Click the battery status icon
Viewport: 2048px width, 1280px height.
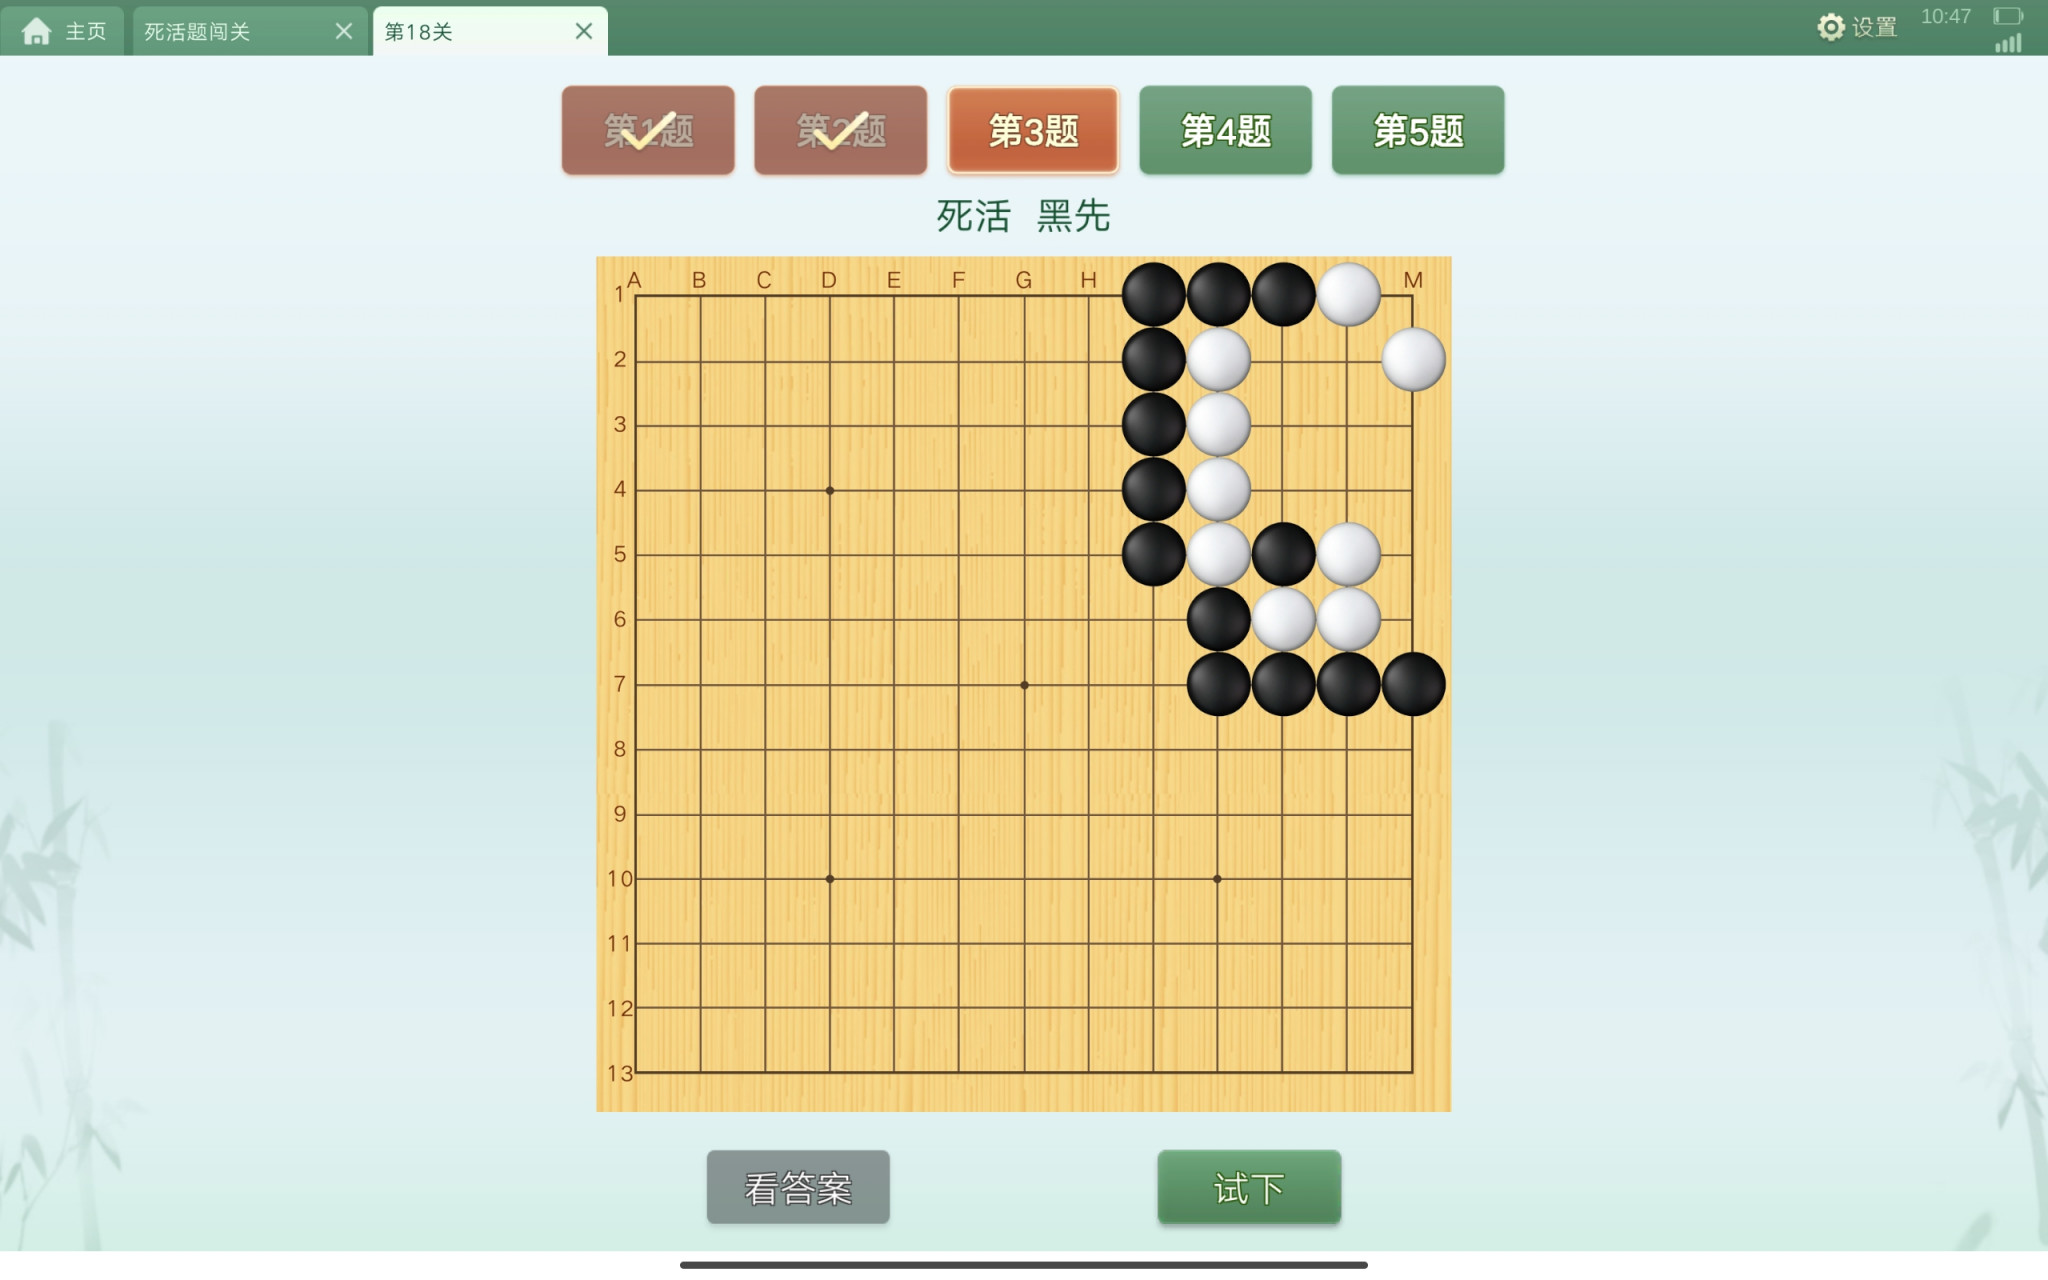tap(2007, 16)
